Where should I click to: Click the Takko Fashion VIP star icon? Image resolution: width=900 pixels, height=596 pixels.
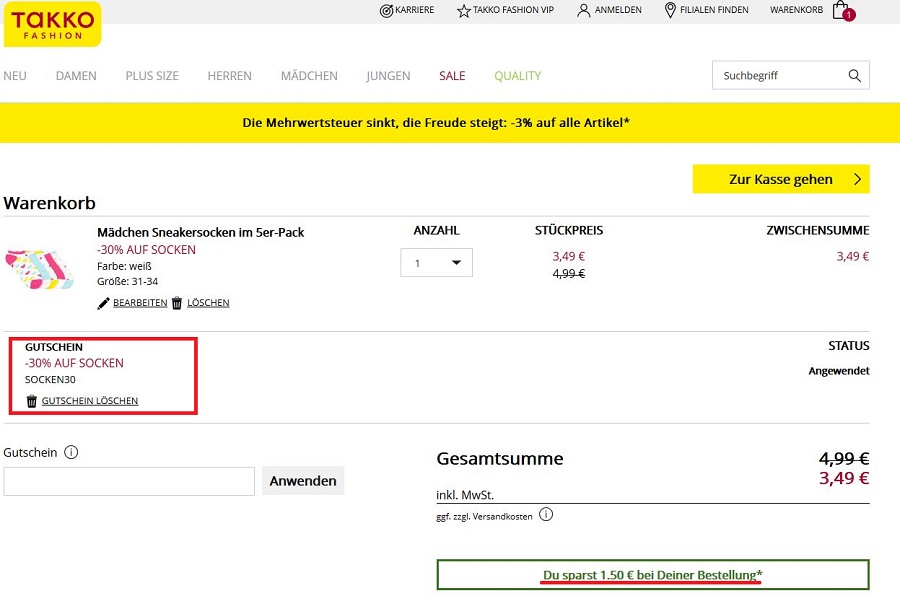click(464, 10)
